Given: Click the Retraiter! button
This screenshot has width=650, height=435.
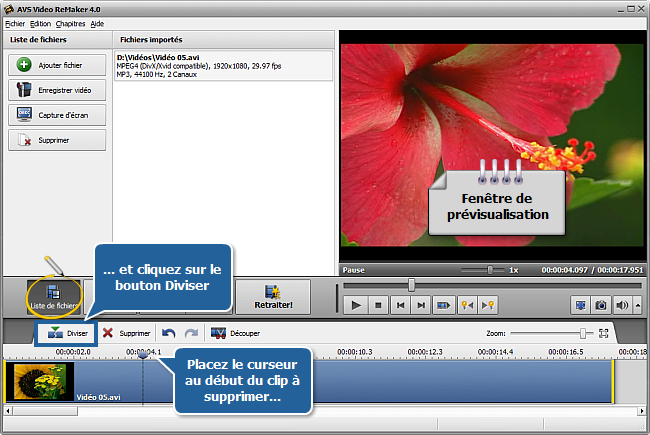Looking at the screenshot, I should click(x=272, y=297).
